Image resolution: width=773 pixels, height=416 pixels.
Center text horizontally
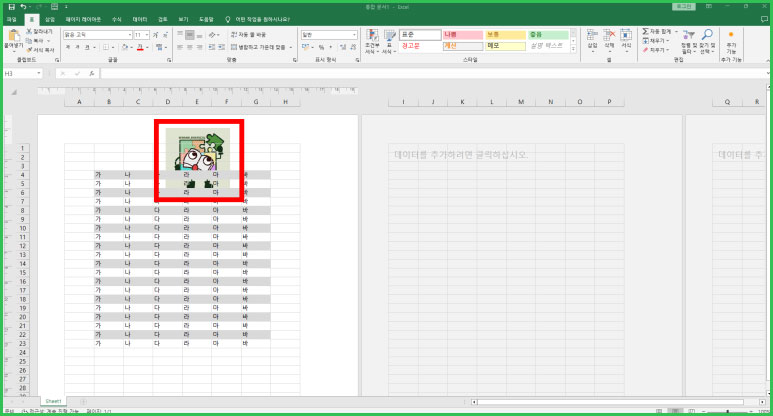click(190, 47)
